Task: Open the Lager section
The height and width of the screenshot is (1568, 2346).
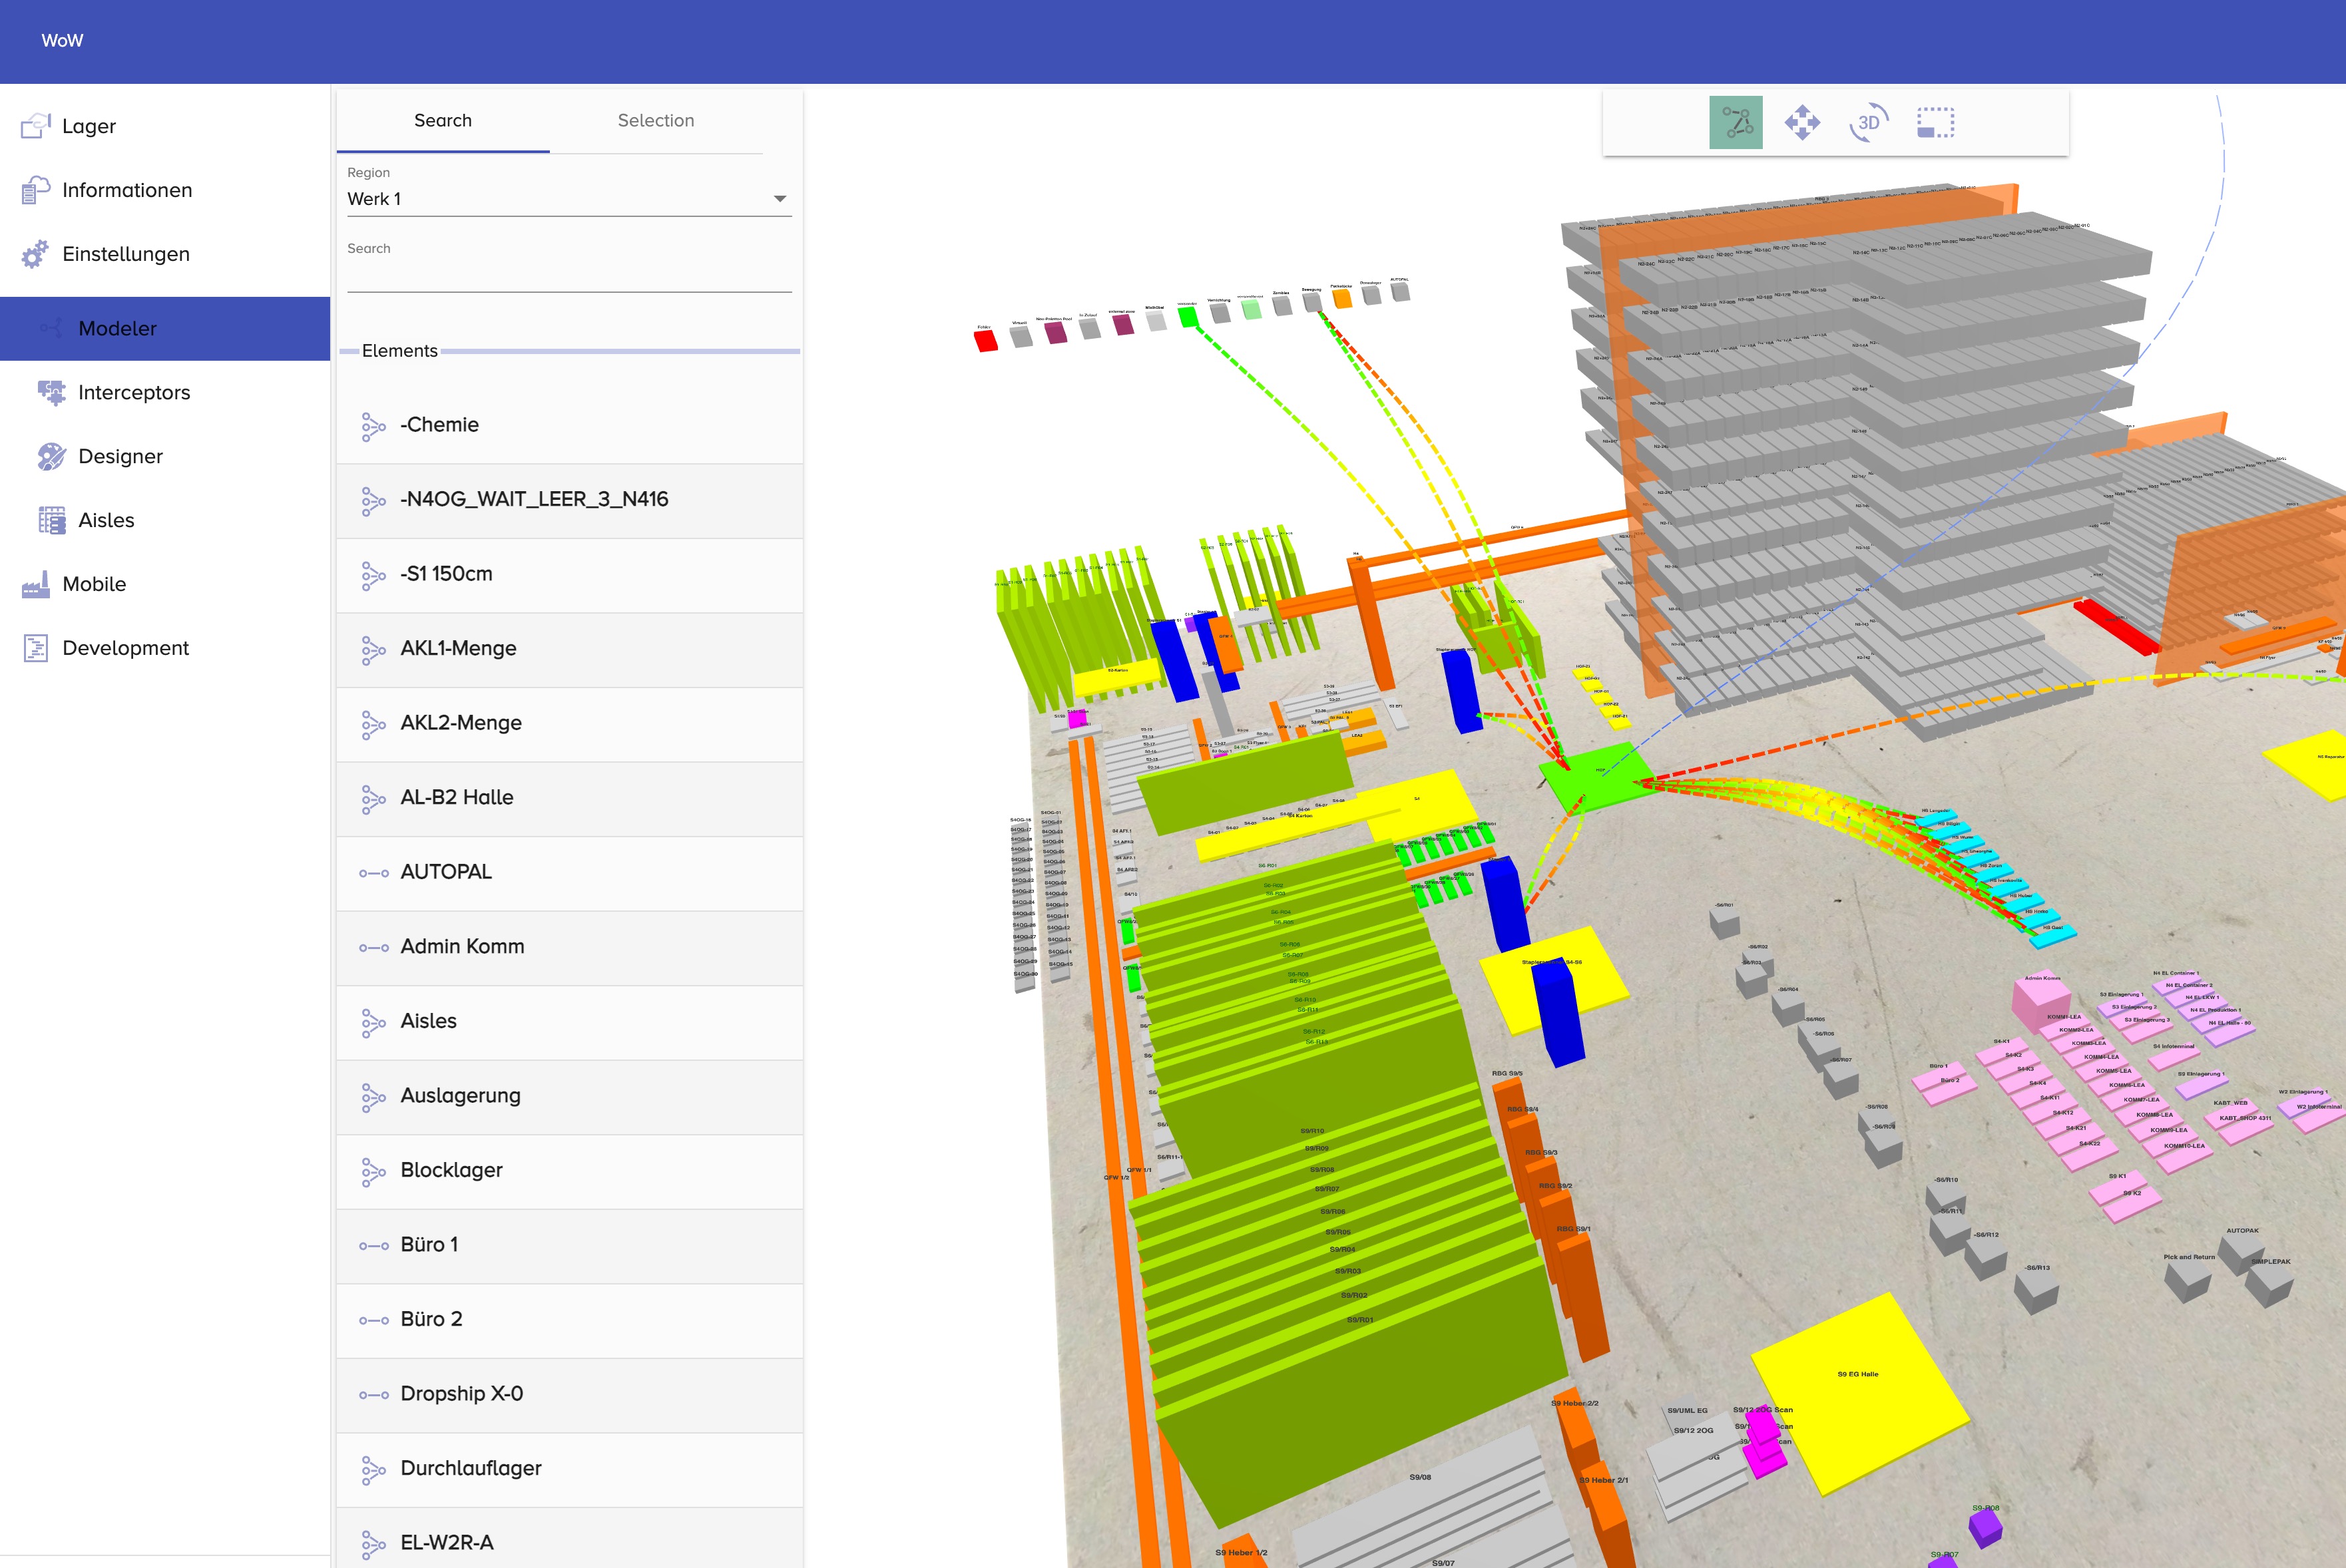Action: point(88,126)
